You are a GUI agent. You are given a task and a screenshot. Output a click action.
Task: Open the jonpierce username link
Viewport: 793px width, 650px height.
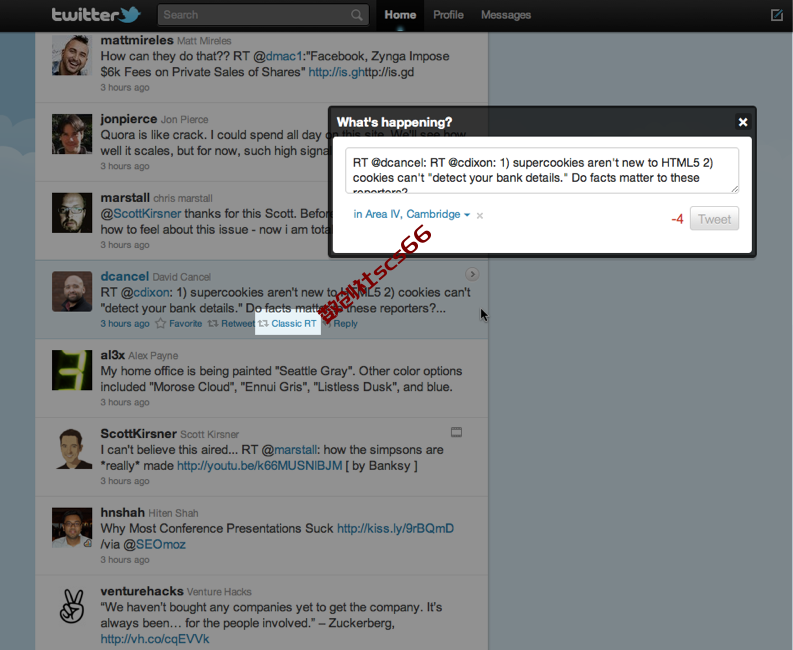(128, 119)
